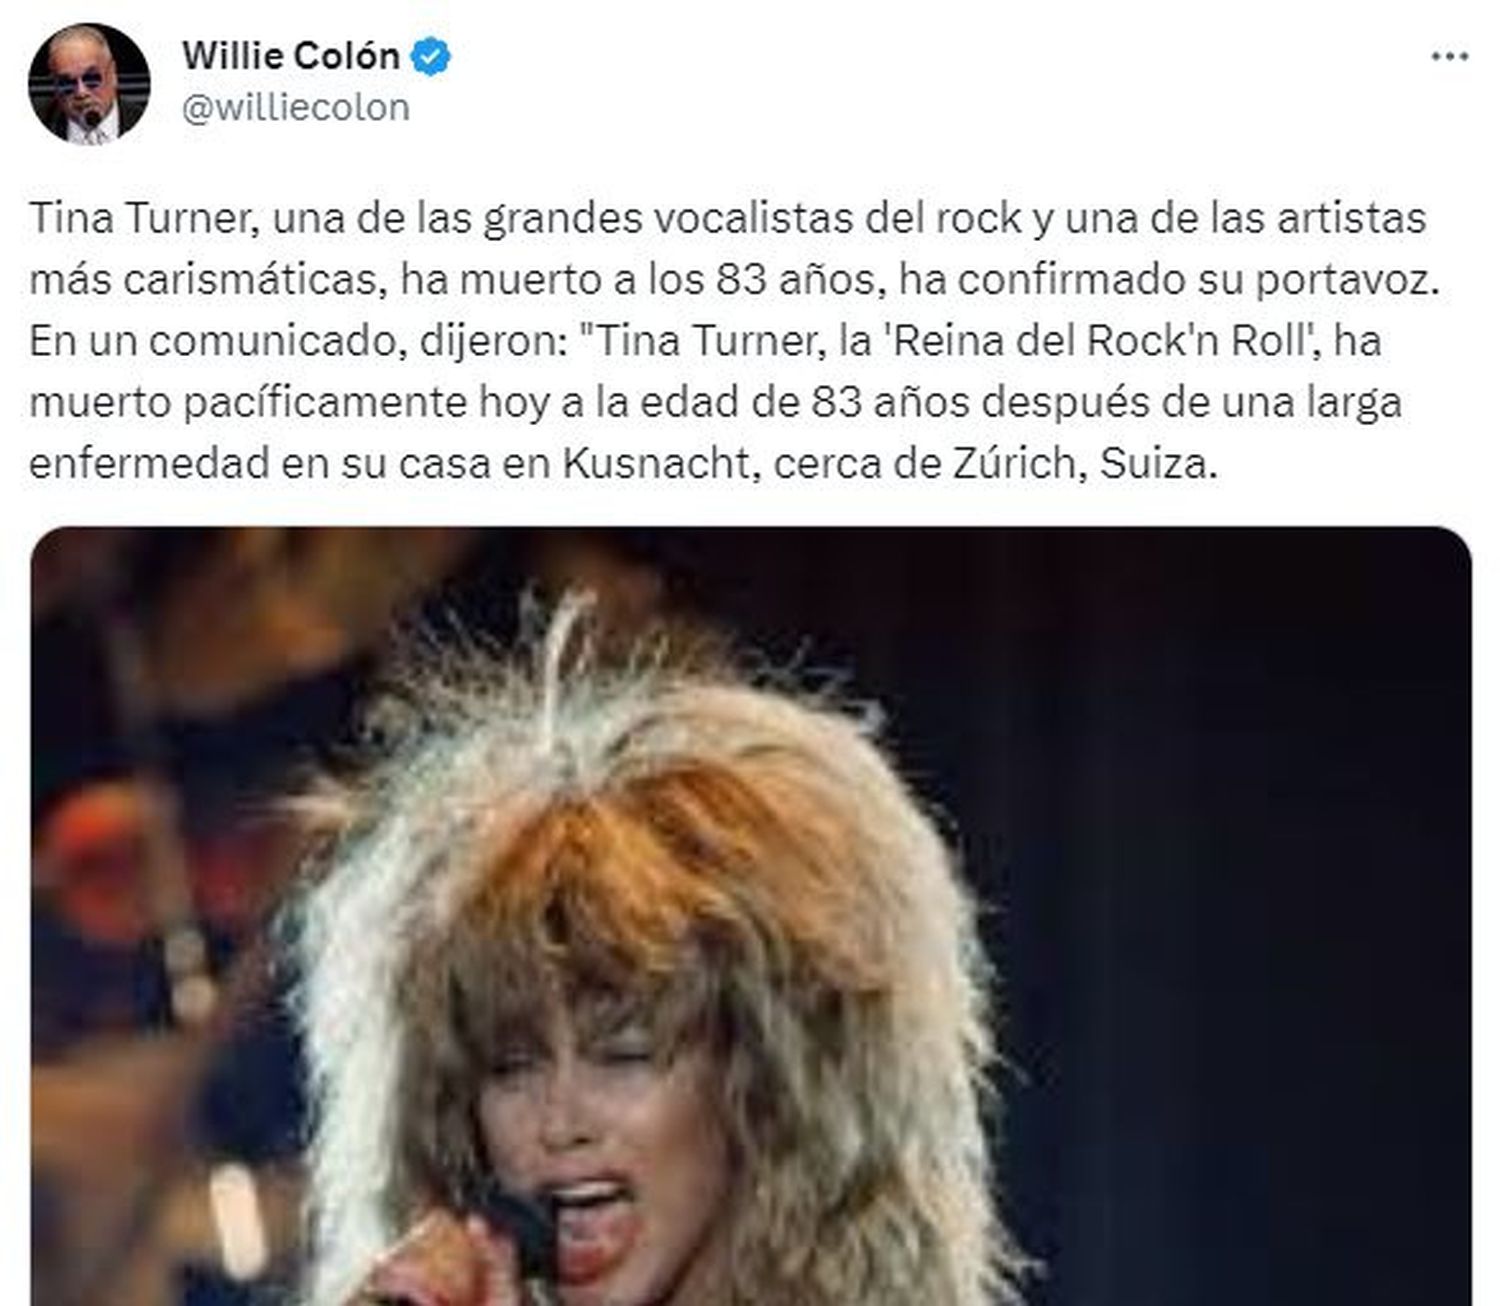This screenshot has width=1500, height=1306.
Task: Open the three-dot more options menu
Action: pyautogui.click(x=1449, y=57)
